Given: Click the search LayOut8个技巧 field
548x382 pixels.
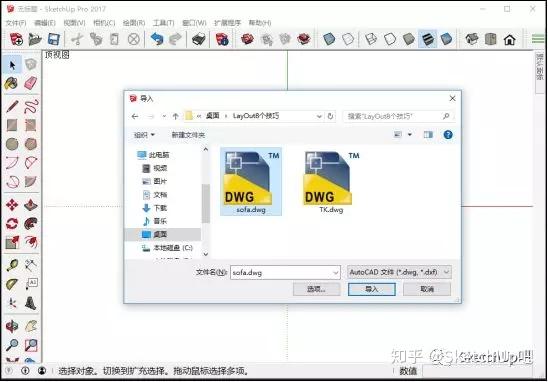Looking at the screenshot, I should [x=398, y=116].
